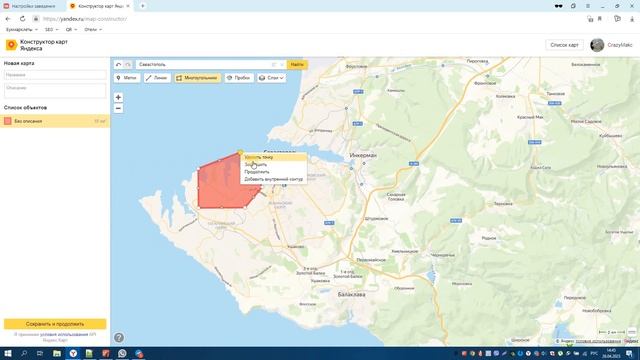Screen dimensions: 640x360
Task: Click the map description text area
Action: tap(55, 91)
